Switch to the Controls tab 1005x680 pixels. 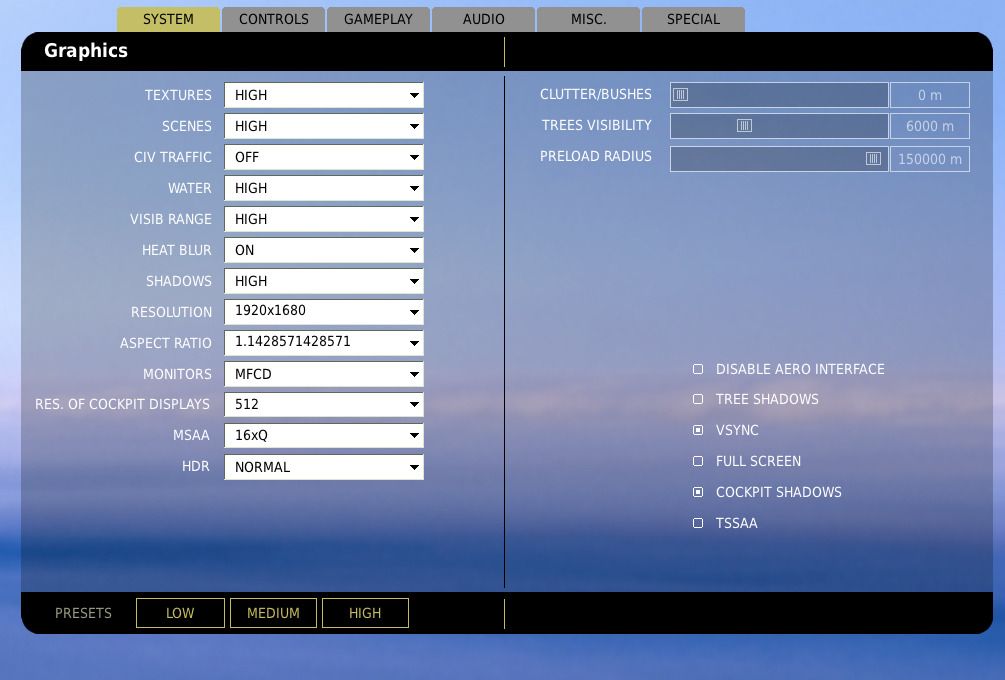273,19
